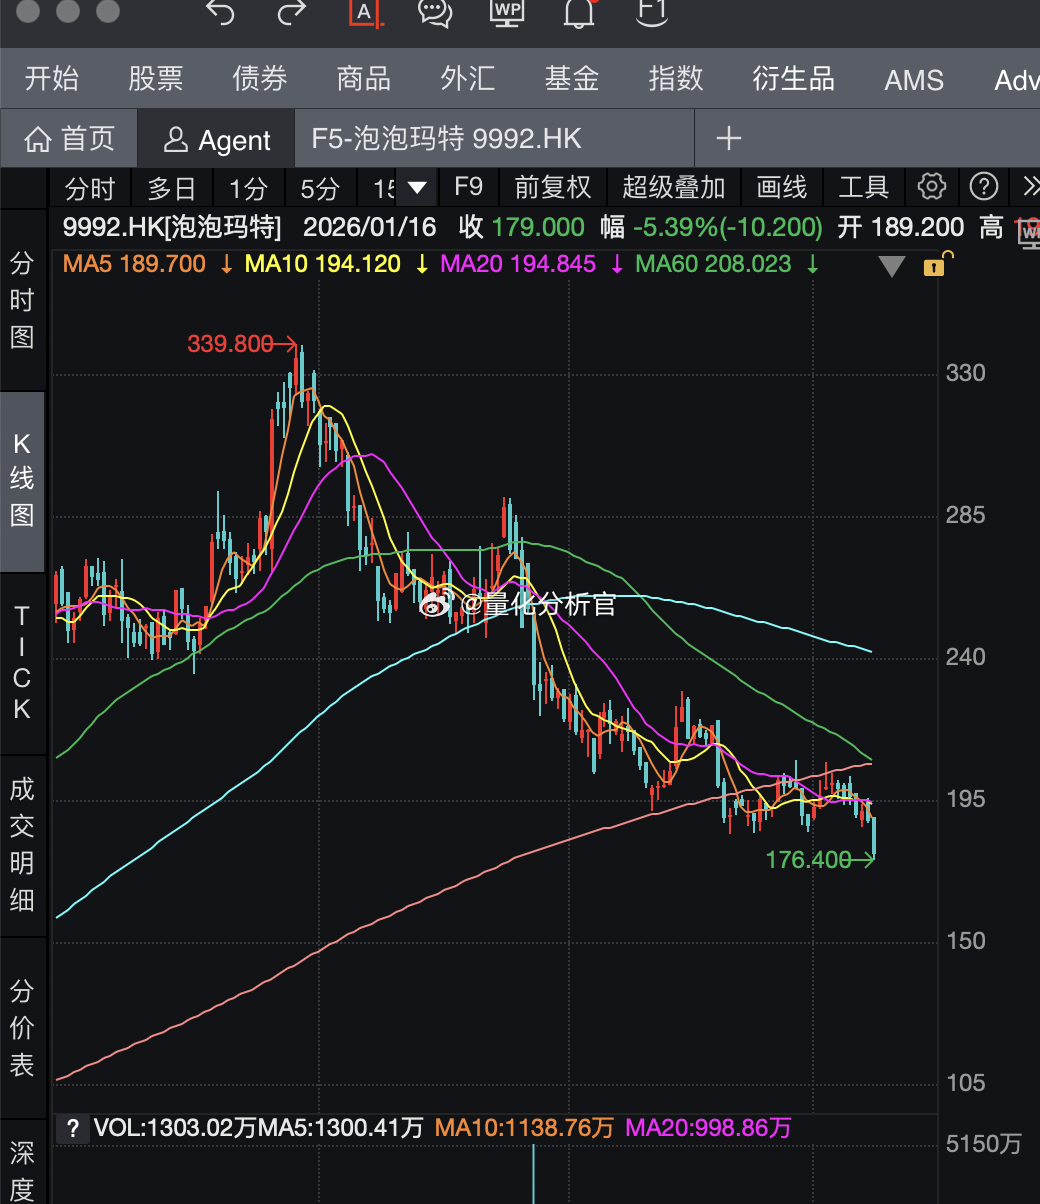Viewport: 1040px width, 1204px height.
Task: Click the 195 price axis label
Action: [965, 799]
